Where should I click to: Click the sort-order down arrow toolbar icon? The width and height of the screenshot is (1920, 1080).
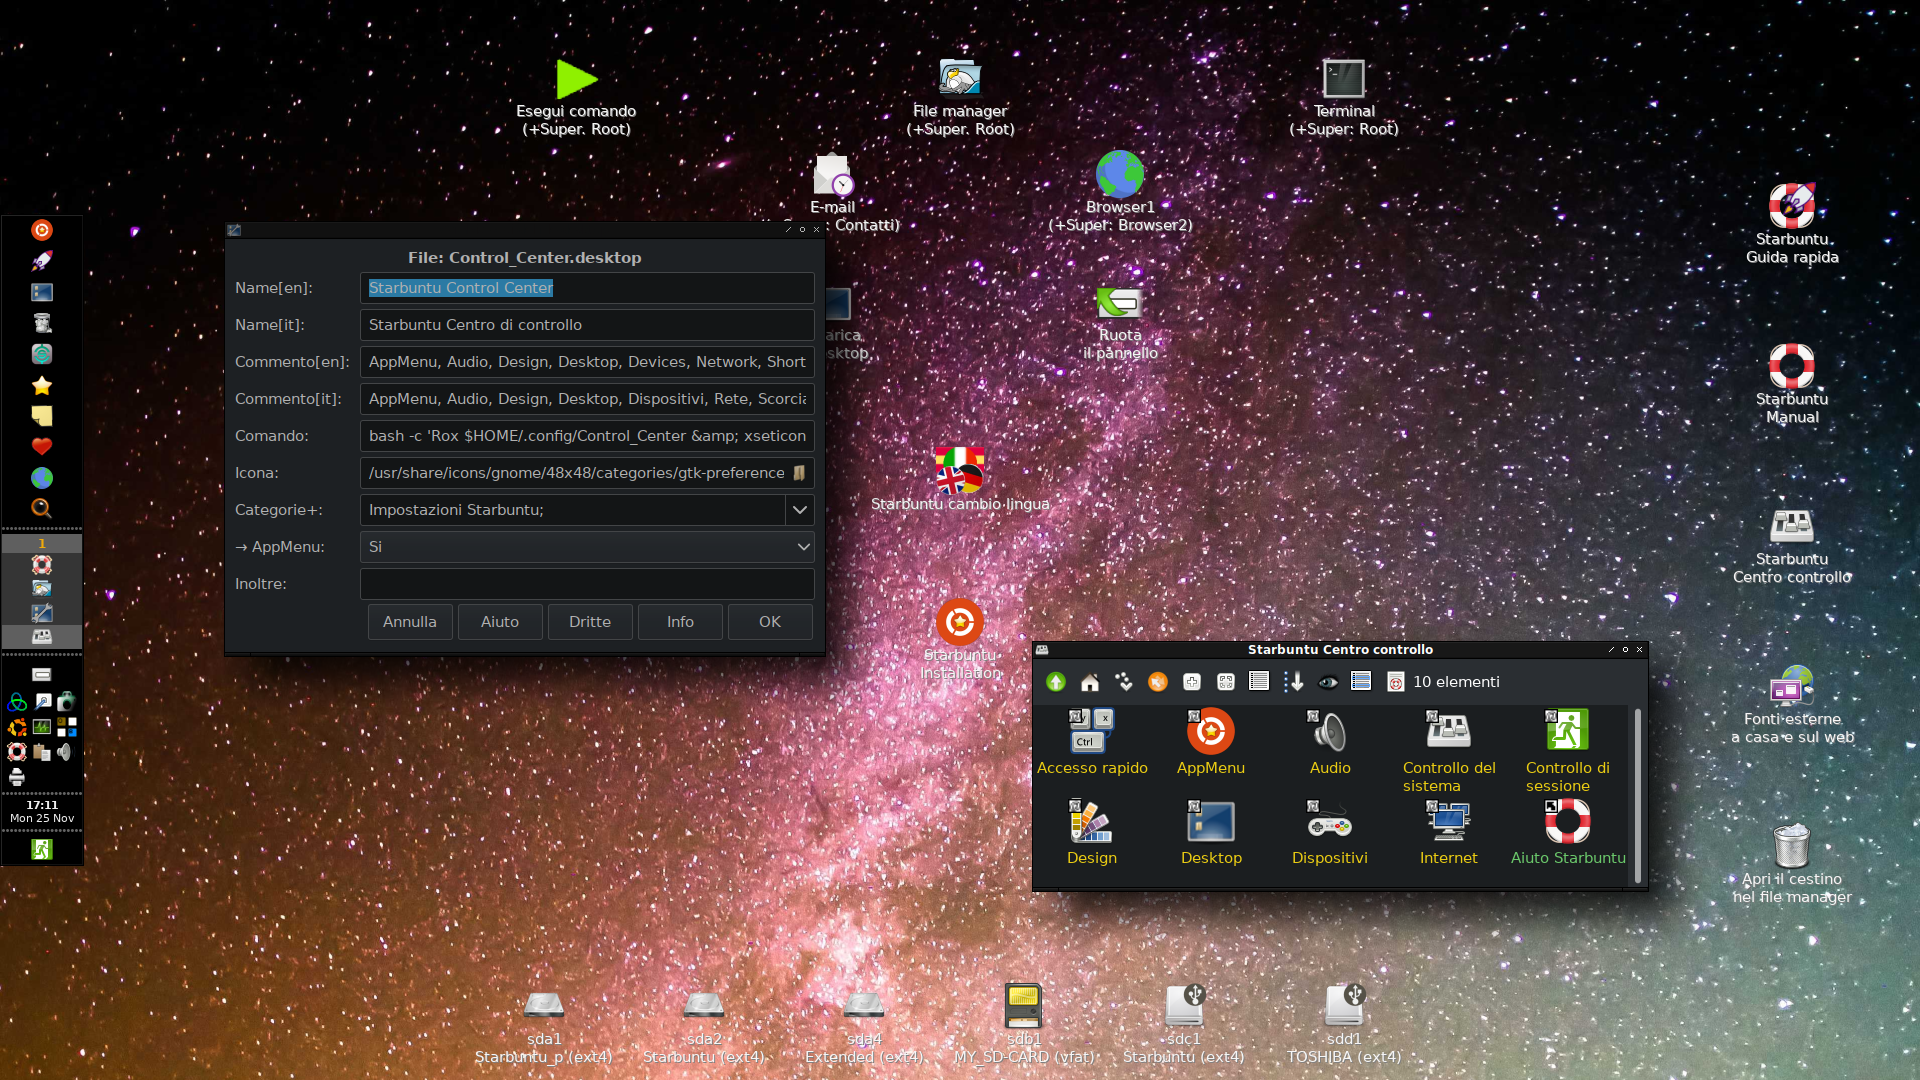pyautogui.click(x=1294, y=682)
